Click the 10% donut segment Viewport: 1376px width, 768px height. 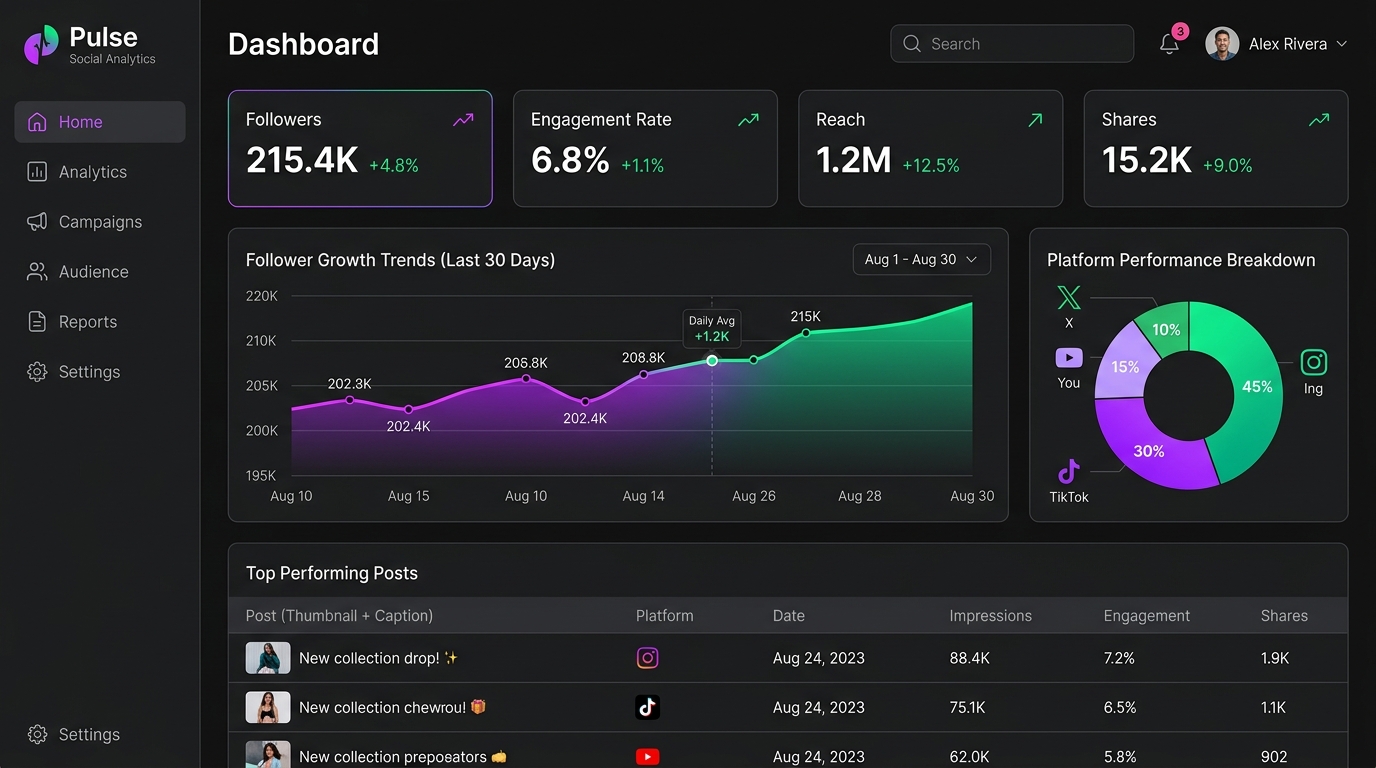[x=1166, y=330]
